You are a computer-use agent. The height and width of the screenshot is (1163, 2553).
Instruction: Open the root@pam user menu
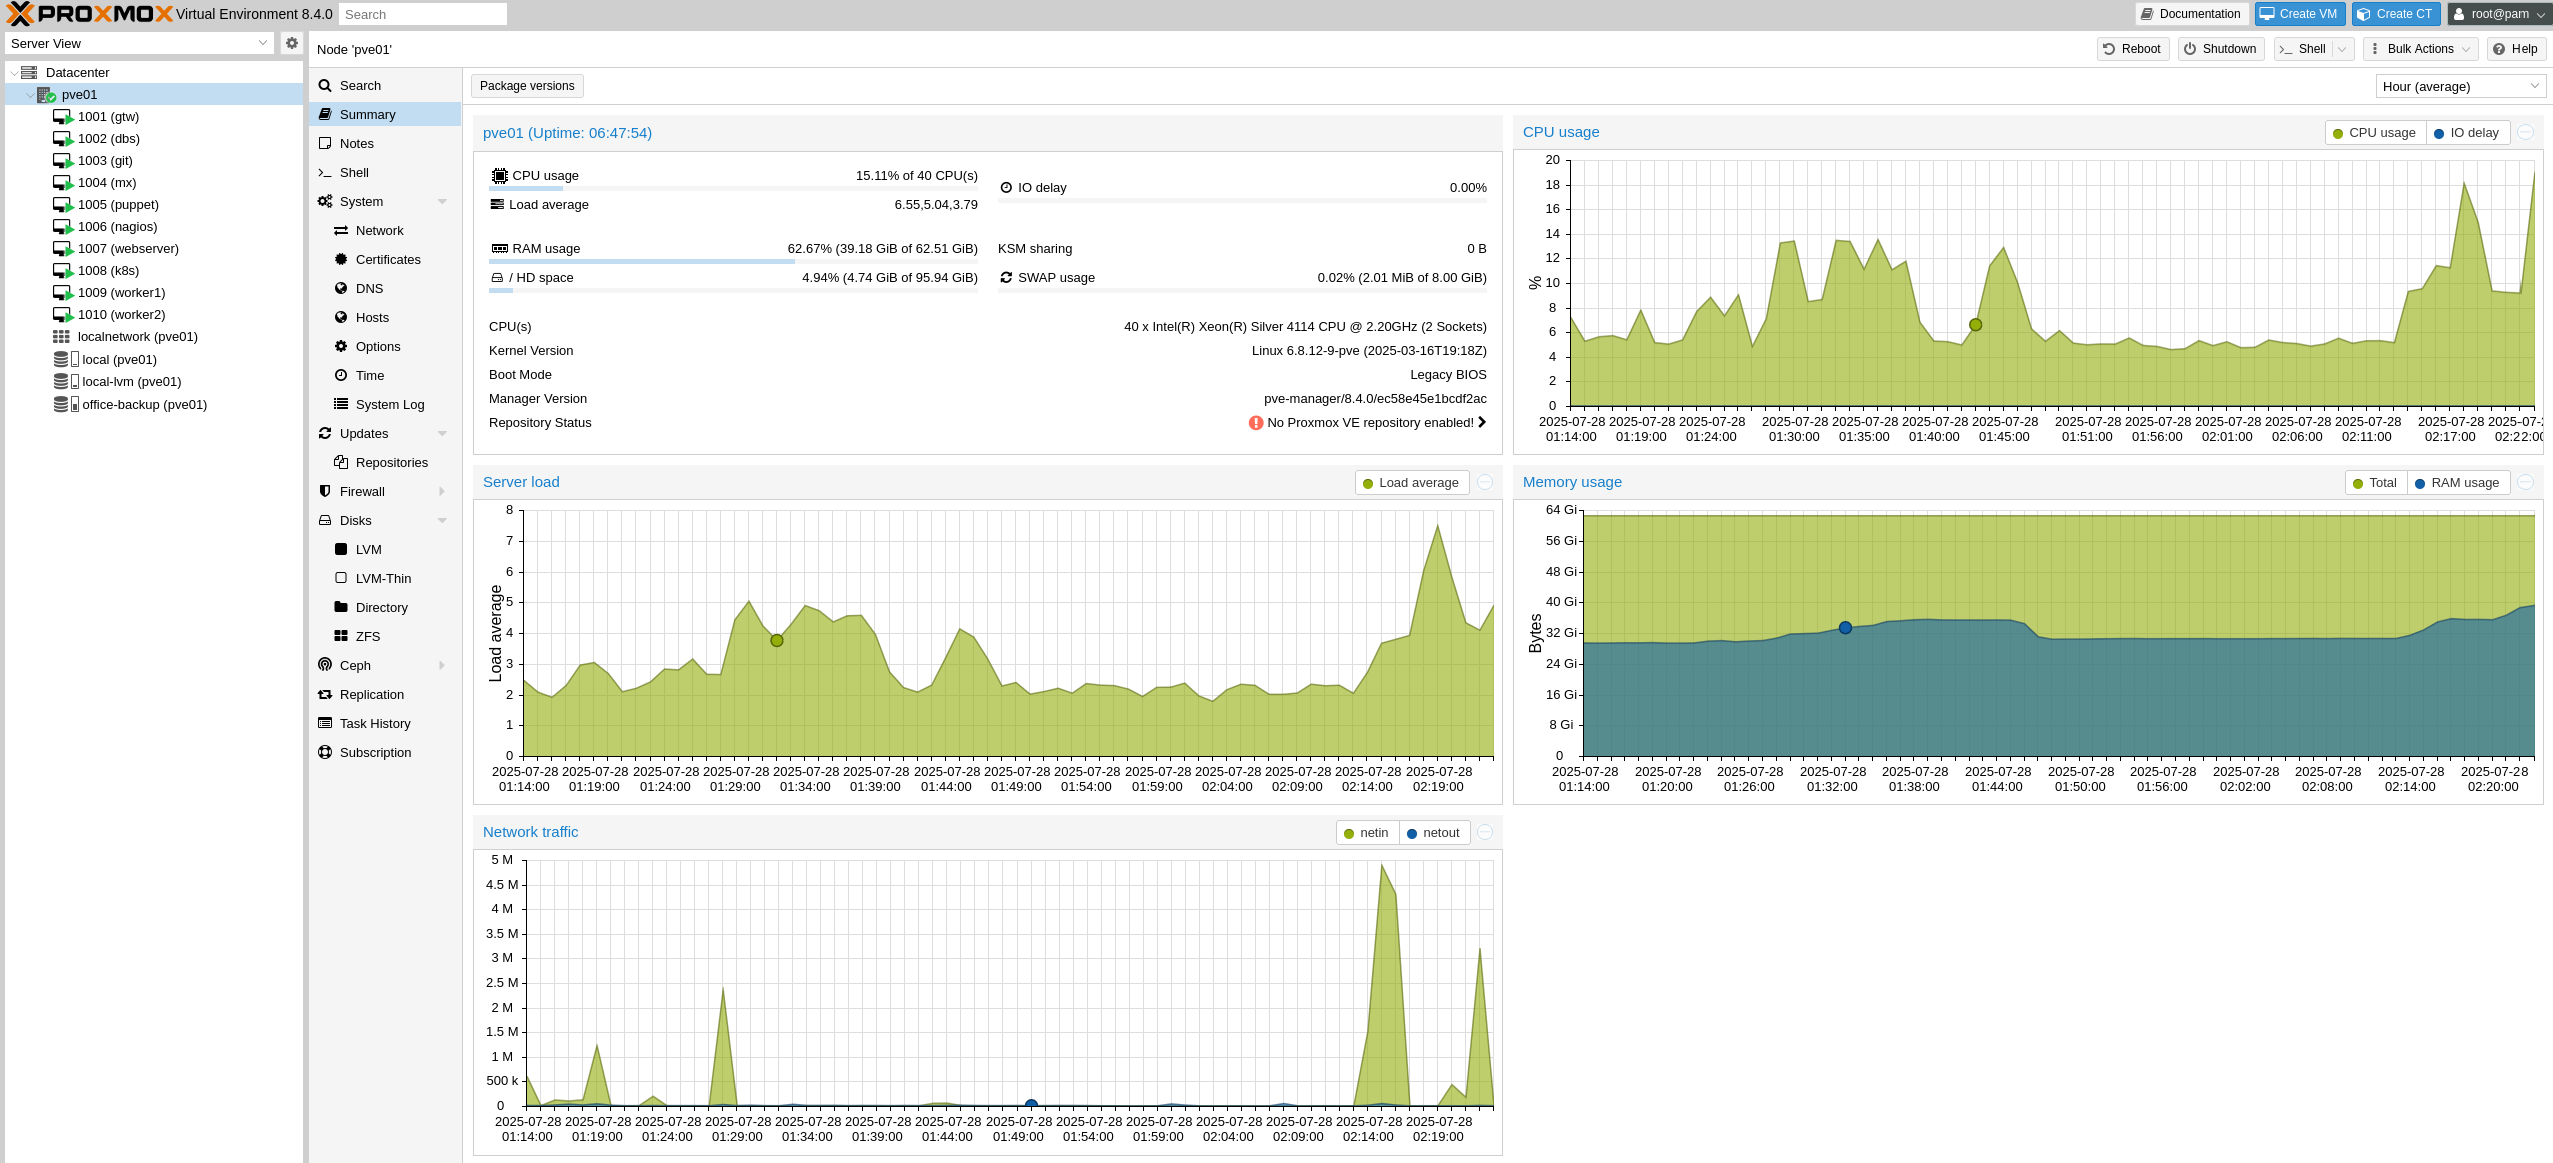(x=2499, y=14)
